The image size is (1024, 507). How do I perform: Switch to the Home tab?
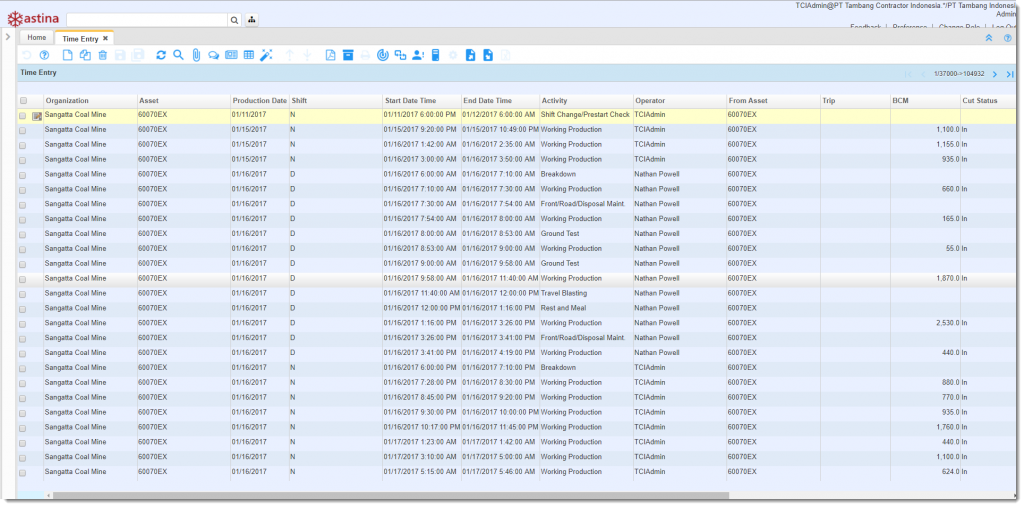(37, 38)
